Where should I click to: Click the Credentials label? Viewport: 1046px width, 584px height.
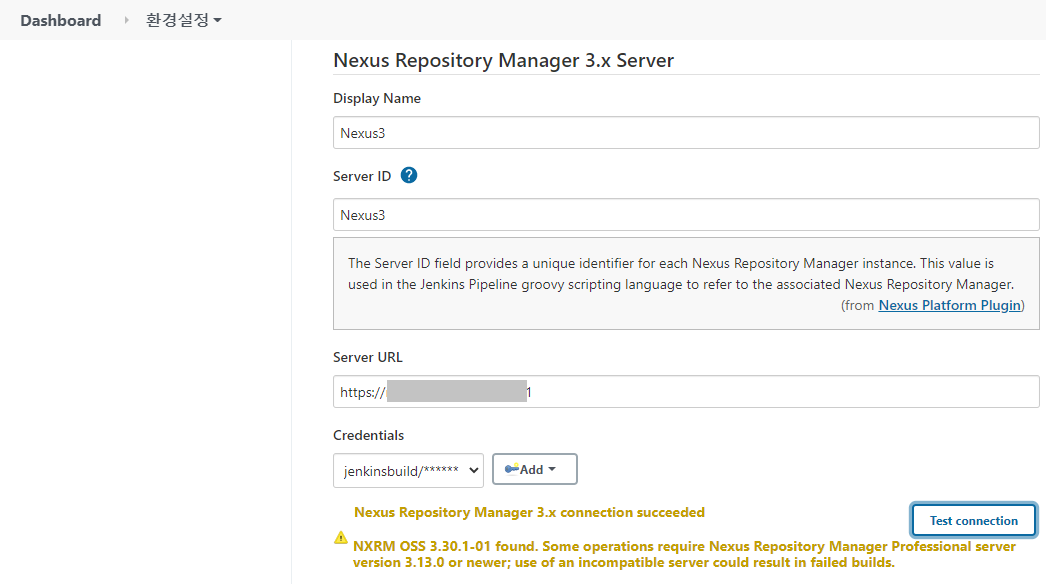pos(368,435)
